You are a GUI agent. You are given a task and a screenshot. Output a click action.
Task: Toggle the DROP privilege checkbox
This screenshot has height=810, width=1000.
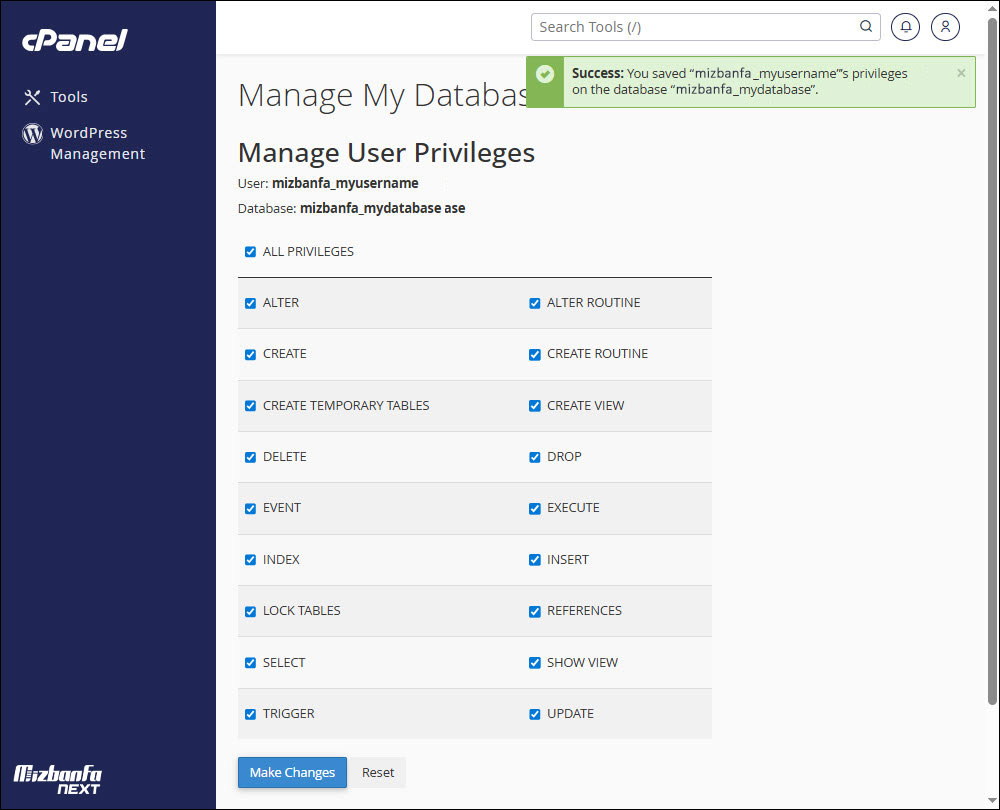[534, 457]
